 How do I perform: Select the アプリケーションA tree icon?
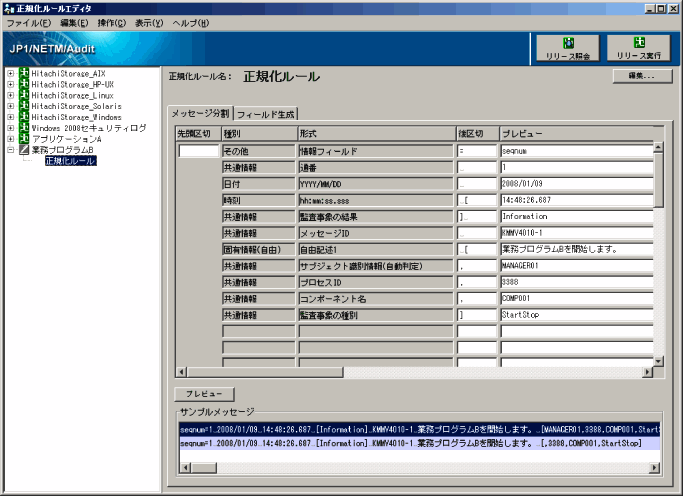pos(24,139)
